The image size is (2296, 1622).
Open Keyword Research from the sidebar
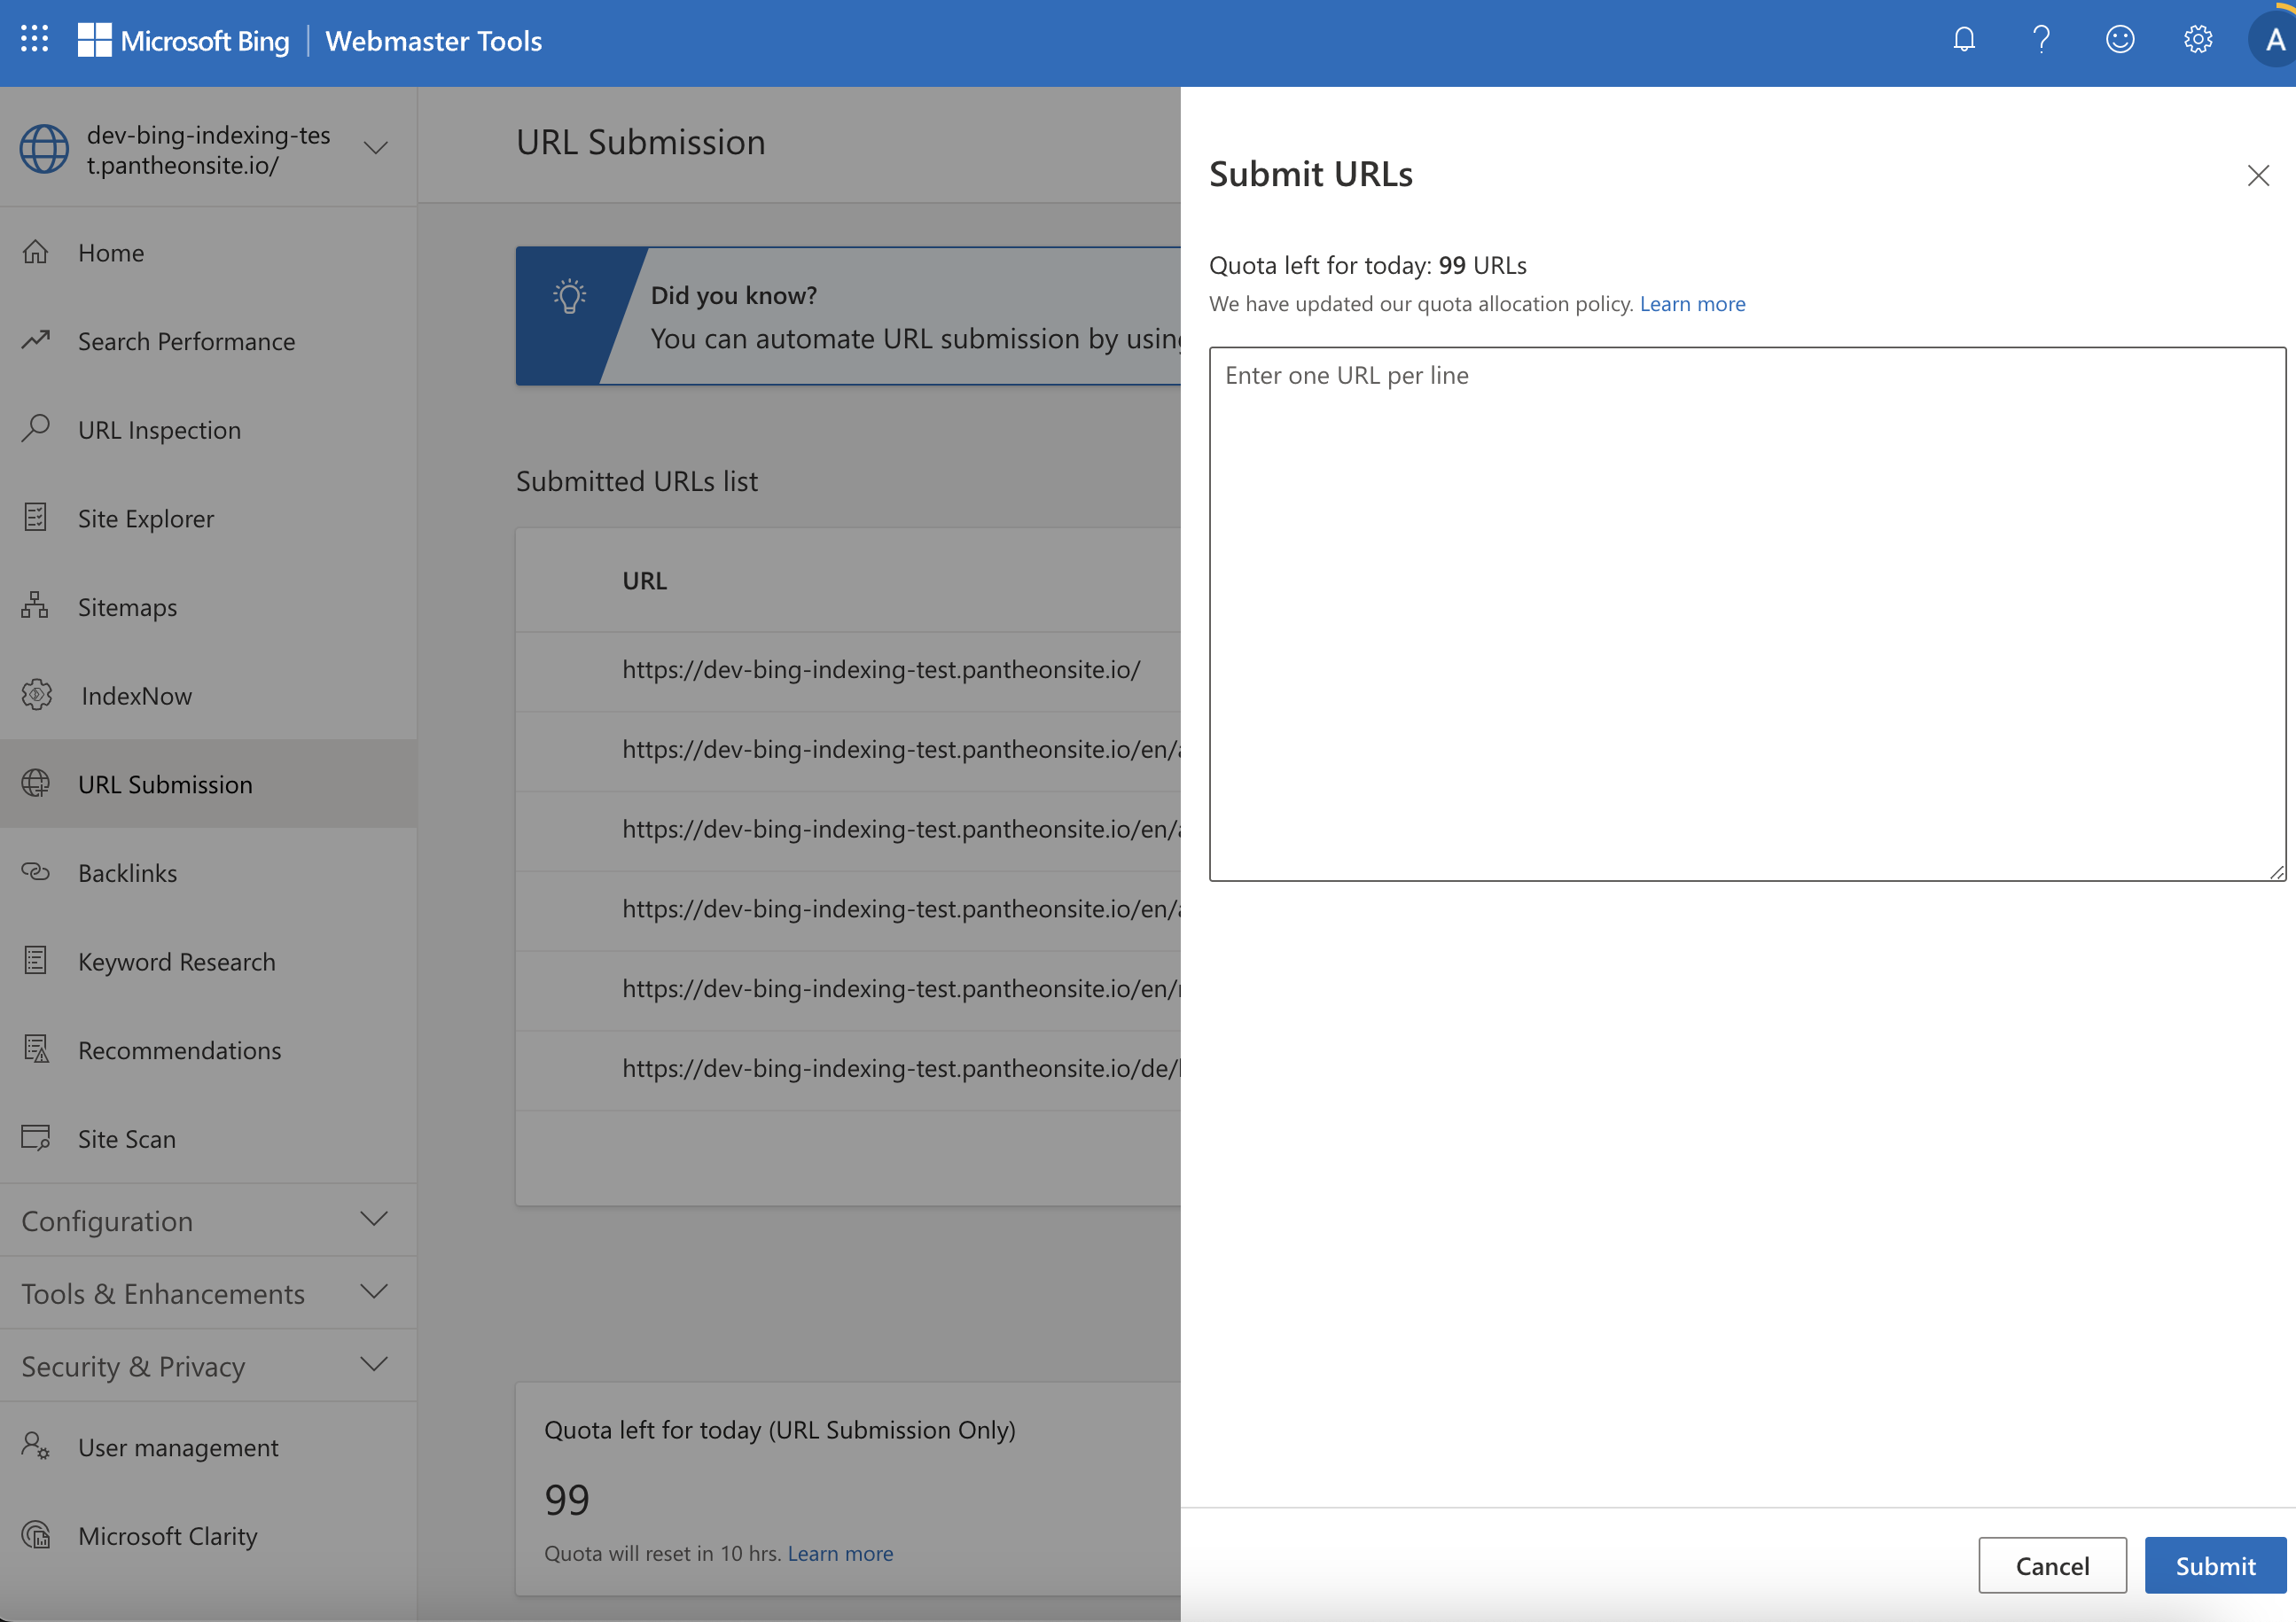177,961
